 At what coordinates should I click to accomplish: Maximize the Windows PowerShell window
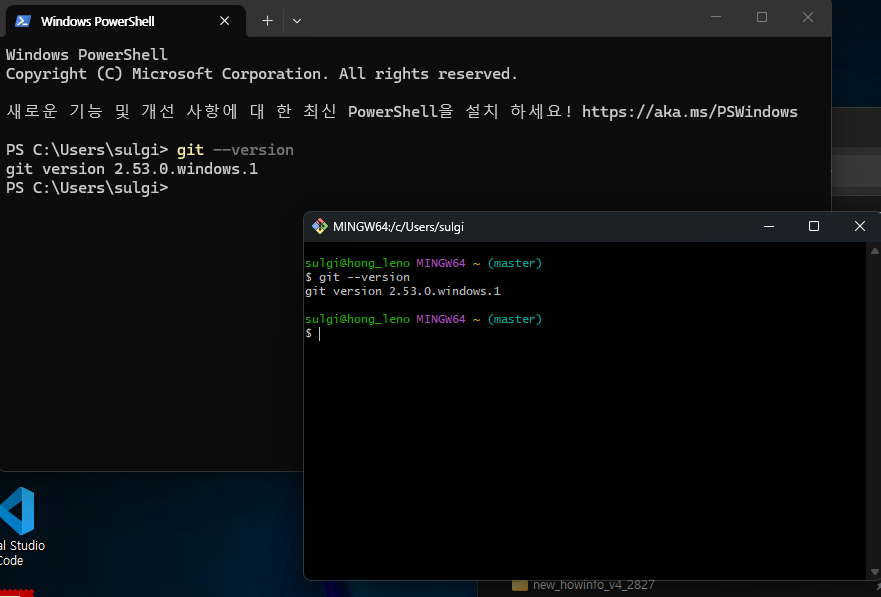tap(762, 17)
